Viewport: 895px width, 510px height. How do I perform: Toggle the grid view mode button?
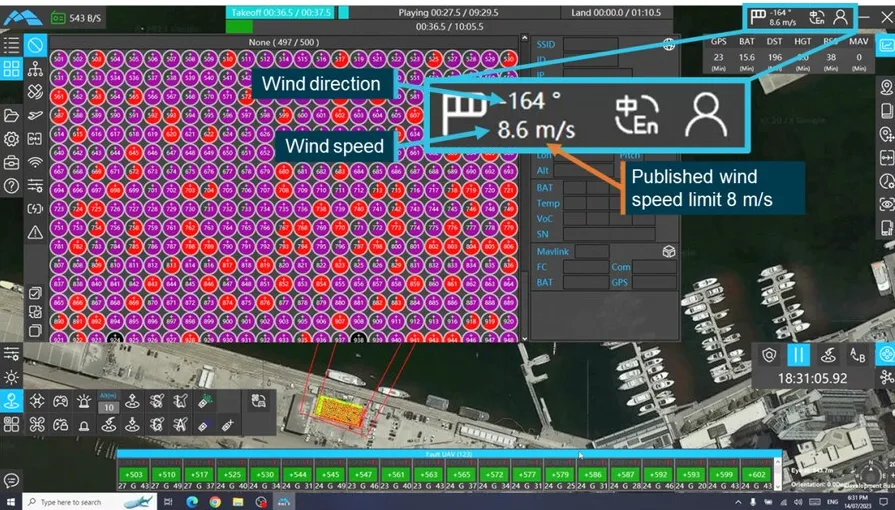[11, 69]
